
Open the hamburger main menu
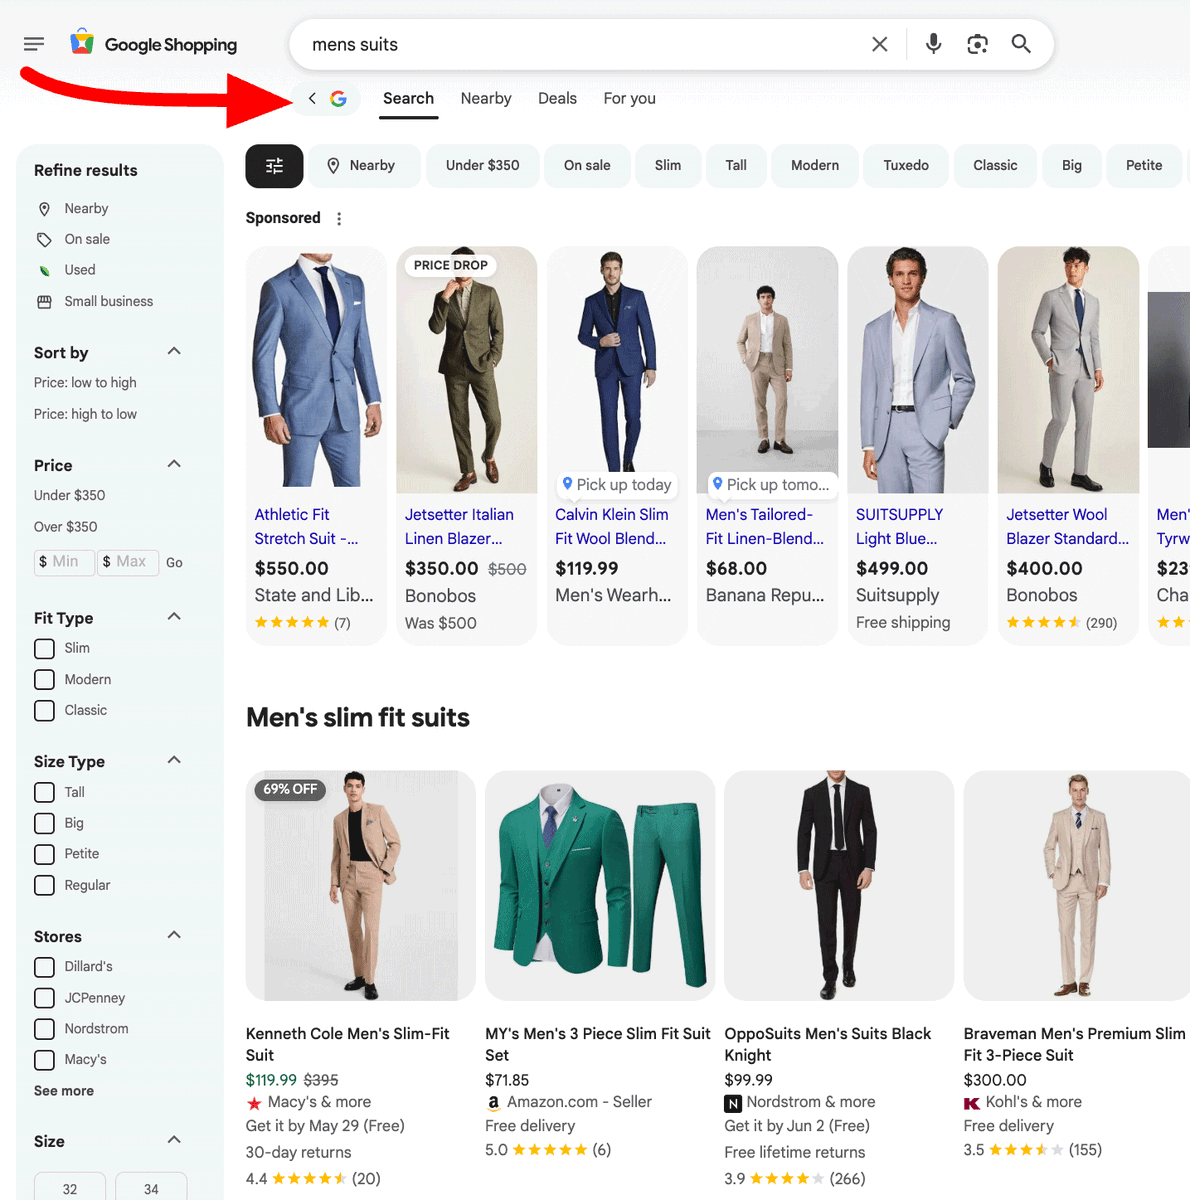(34, 44)
